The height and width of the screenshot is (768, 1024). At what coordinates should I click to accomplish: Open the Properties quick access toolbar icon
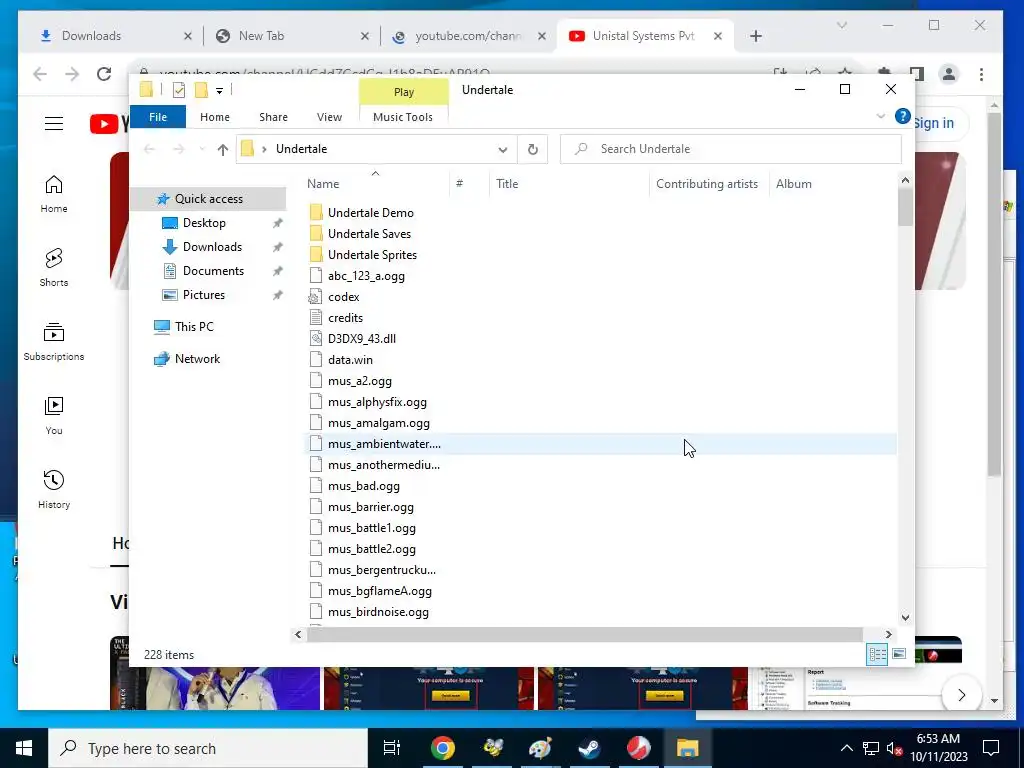178,90
